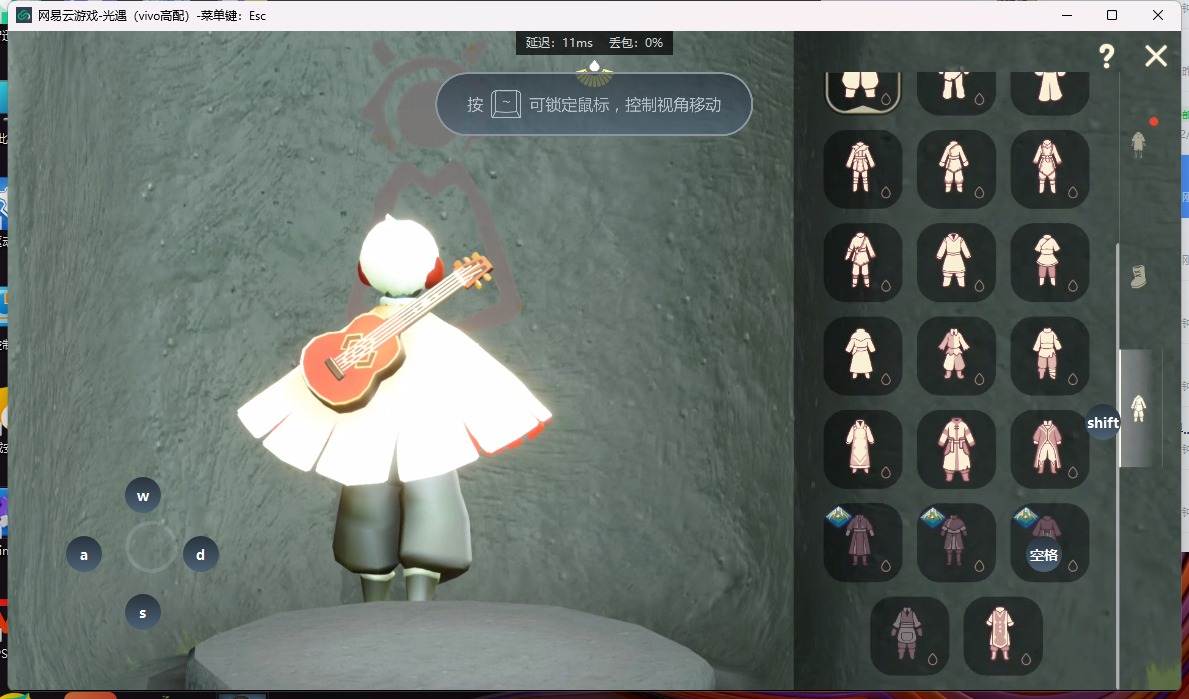Select season-badged outfit under 空格 overlay
Viewport: 1189px width, 699px height.
(x=1049, y=542)
